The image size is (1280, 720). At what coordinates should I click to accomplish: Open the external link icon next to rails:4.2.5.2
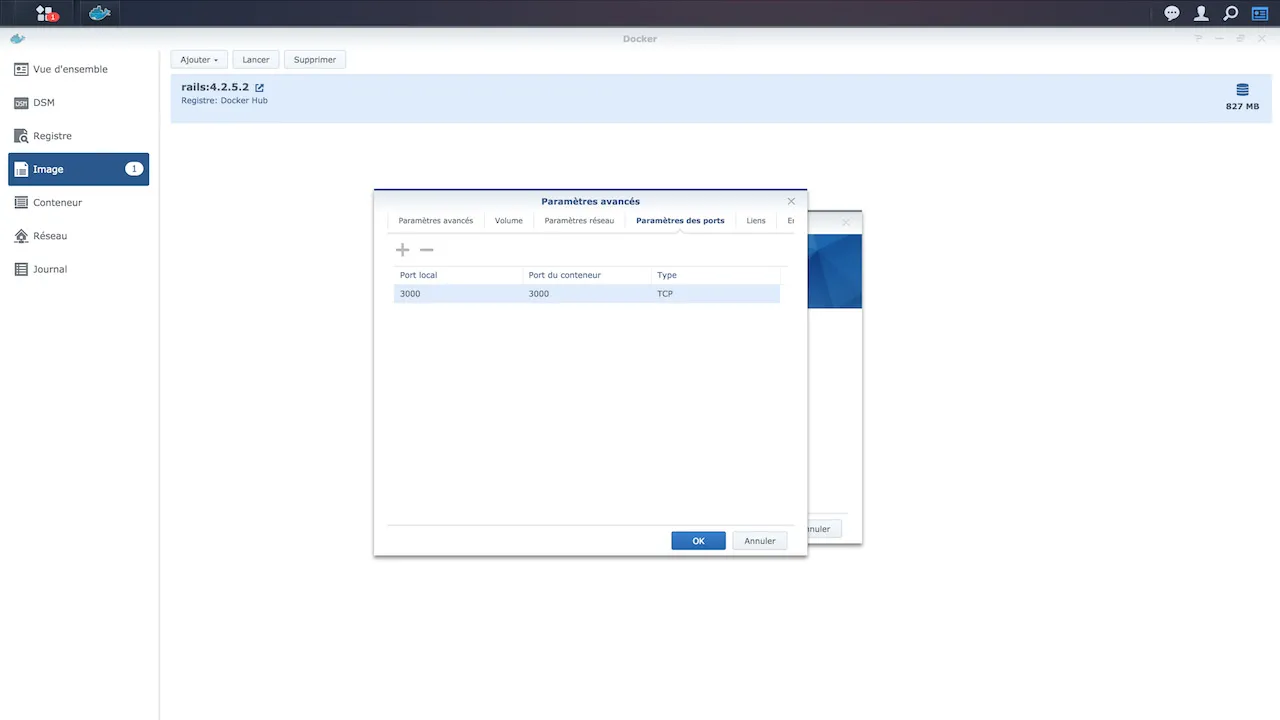(x=259, y=88)
